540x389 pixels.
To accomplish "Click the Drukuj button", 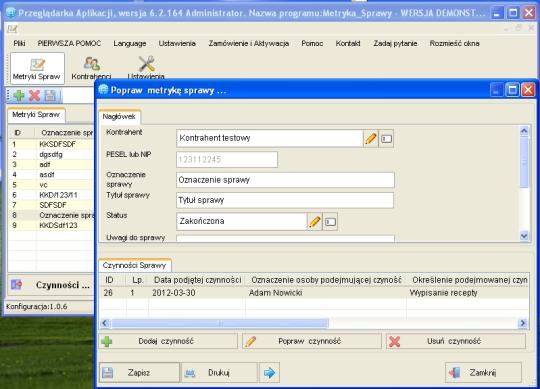I will 219,372.
